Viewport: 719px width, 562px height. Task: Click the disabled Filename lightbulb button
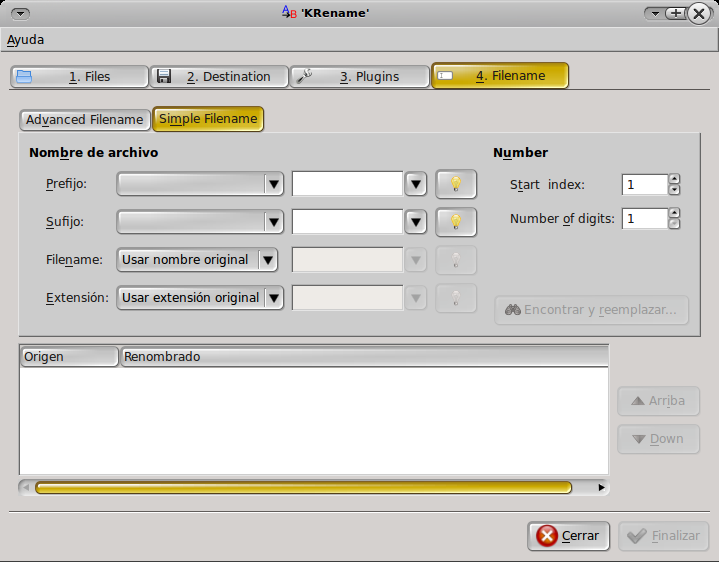point(456,260)
